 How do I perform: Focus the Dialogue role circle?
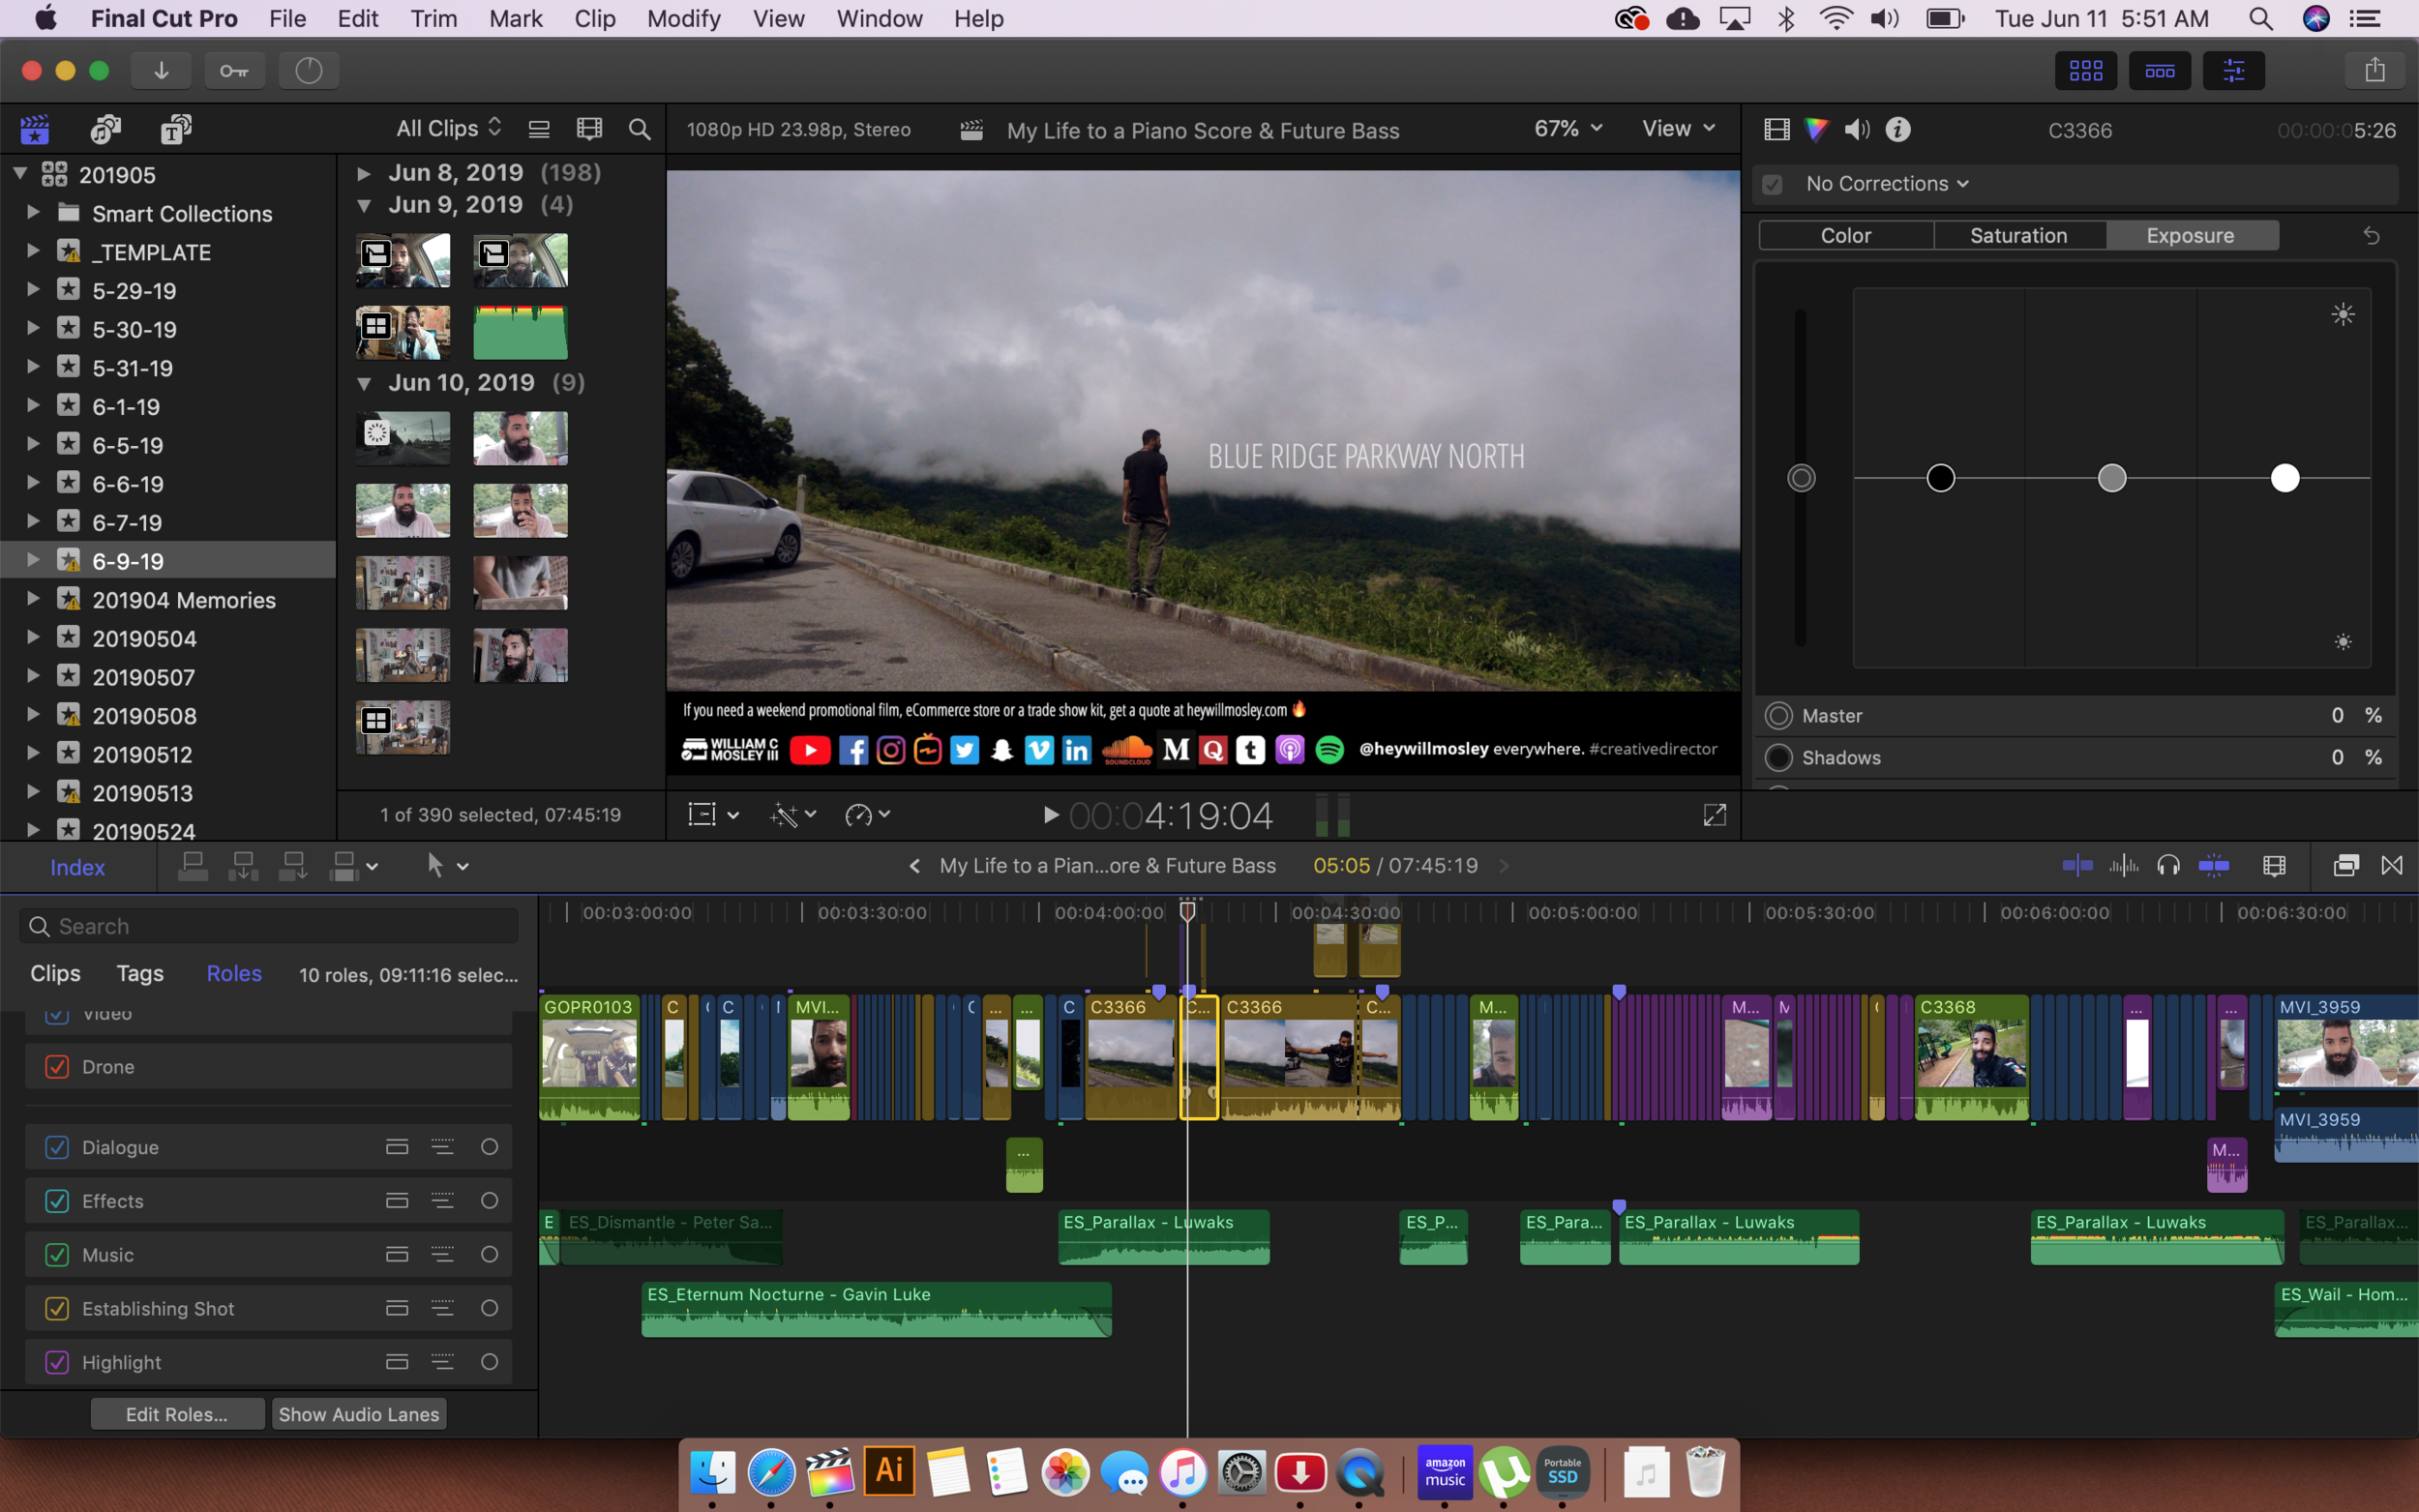pyautogui.click(x=489, y=1147)
